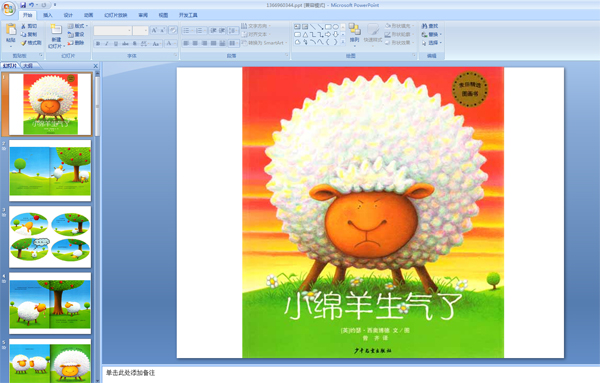This screenshot has height=383, width=600.
Task: Expand the shapes gallery with the More arrow
Action: [x=343, y=42]
